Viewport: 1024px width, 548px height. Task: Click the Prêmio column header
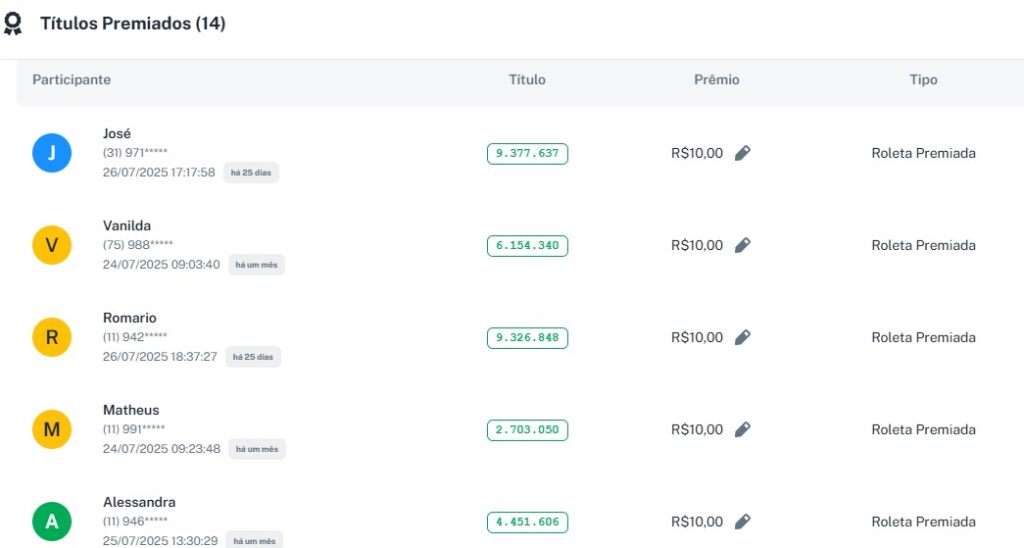[716, 80]
